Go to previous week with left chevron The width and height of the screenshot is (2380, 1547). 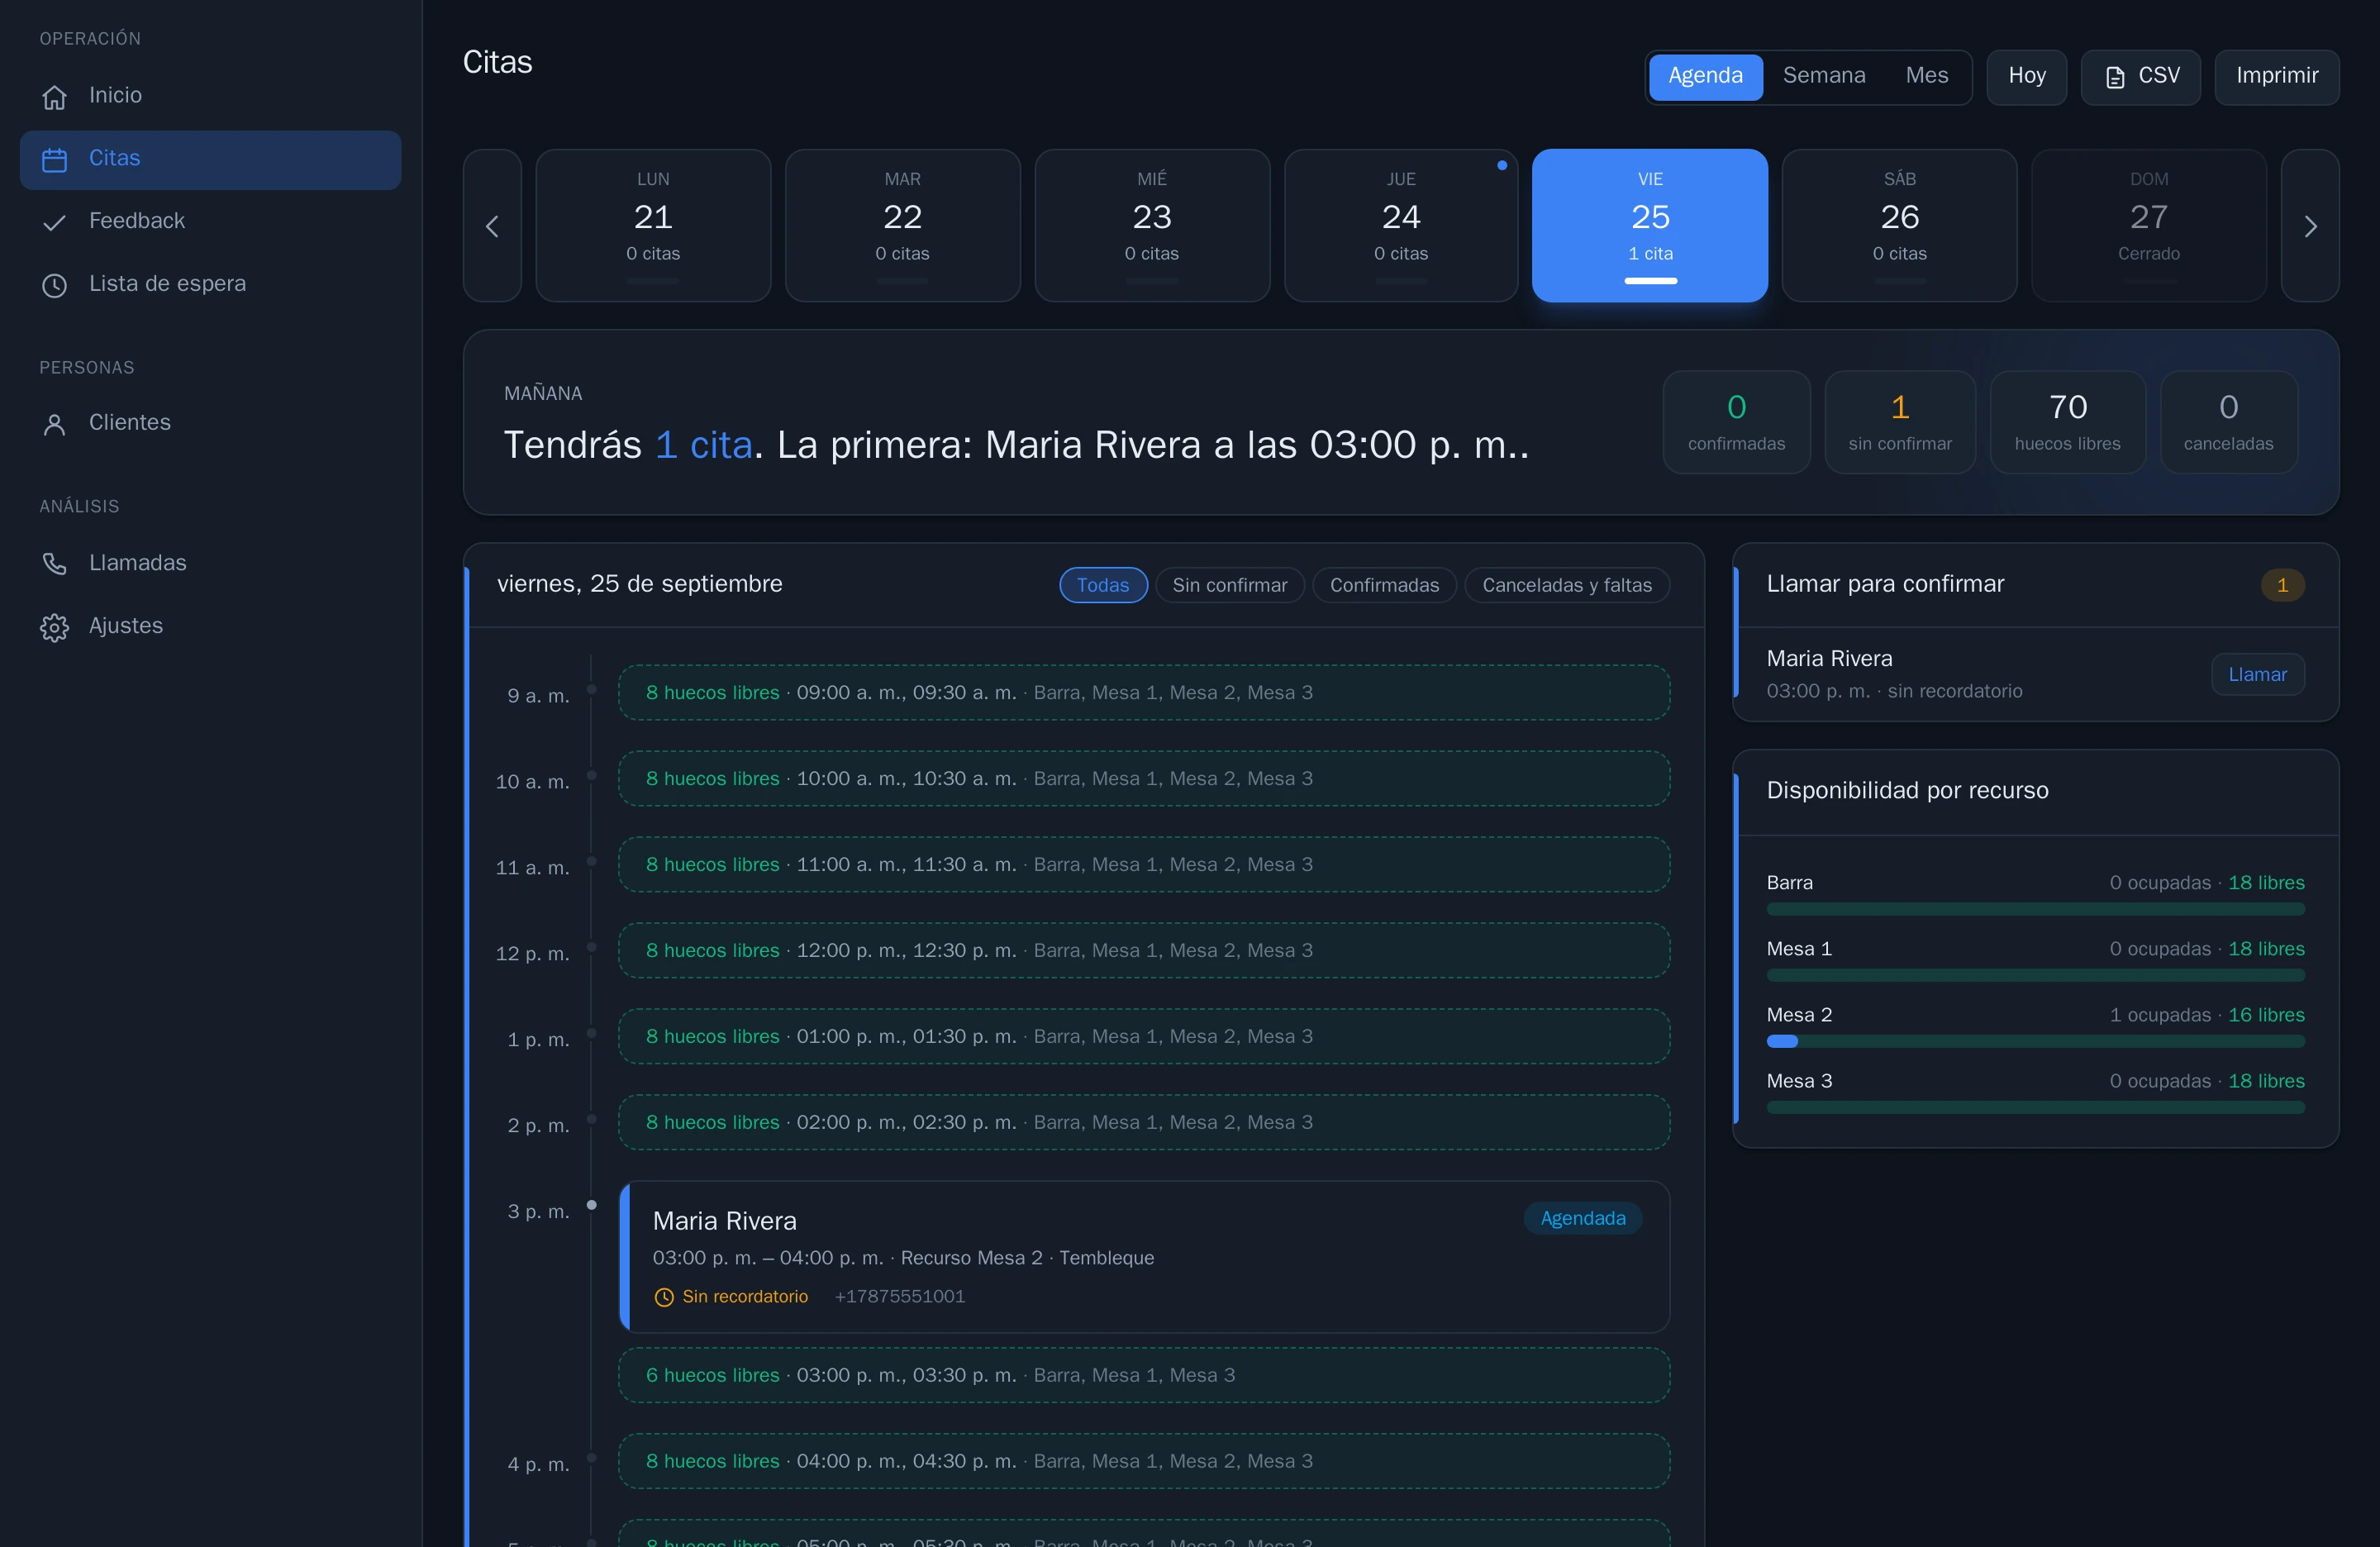click(x=492, y=226)
